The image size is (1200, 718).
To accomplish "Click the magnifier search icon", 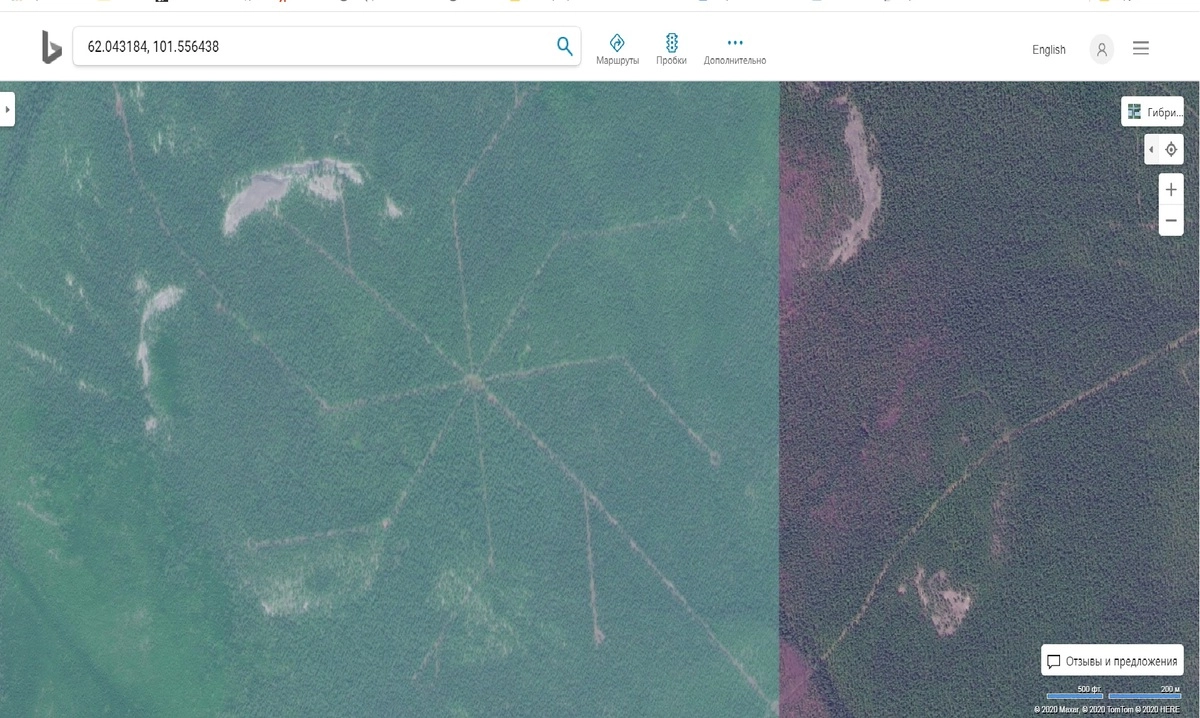I will (x=564, y=46).
